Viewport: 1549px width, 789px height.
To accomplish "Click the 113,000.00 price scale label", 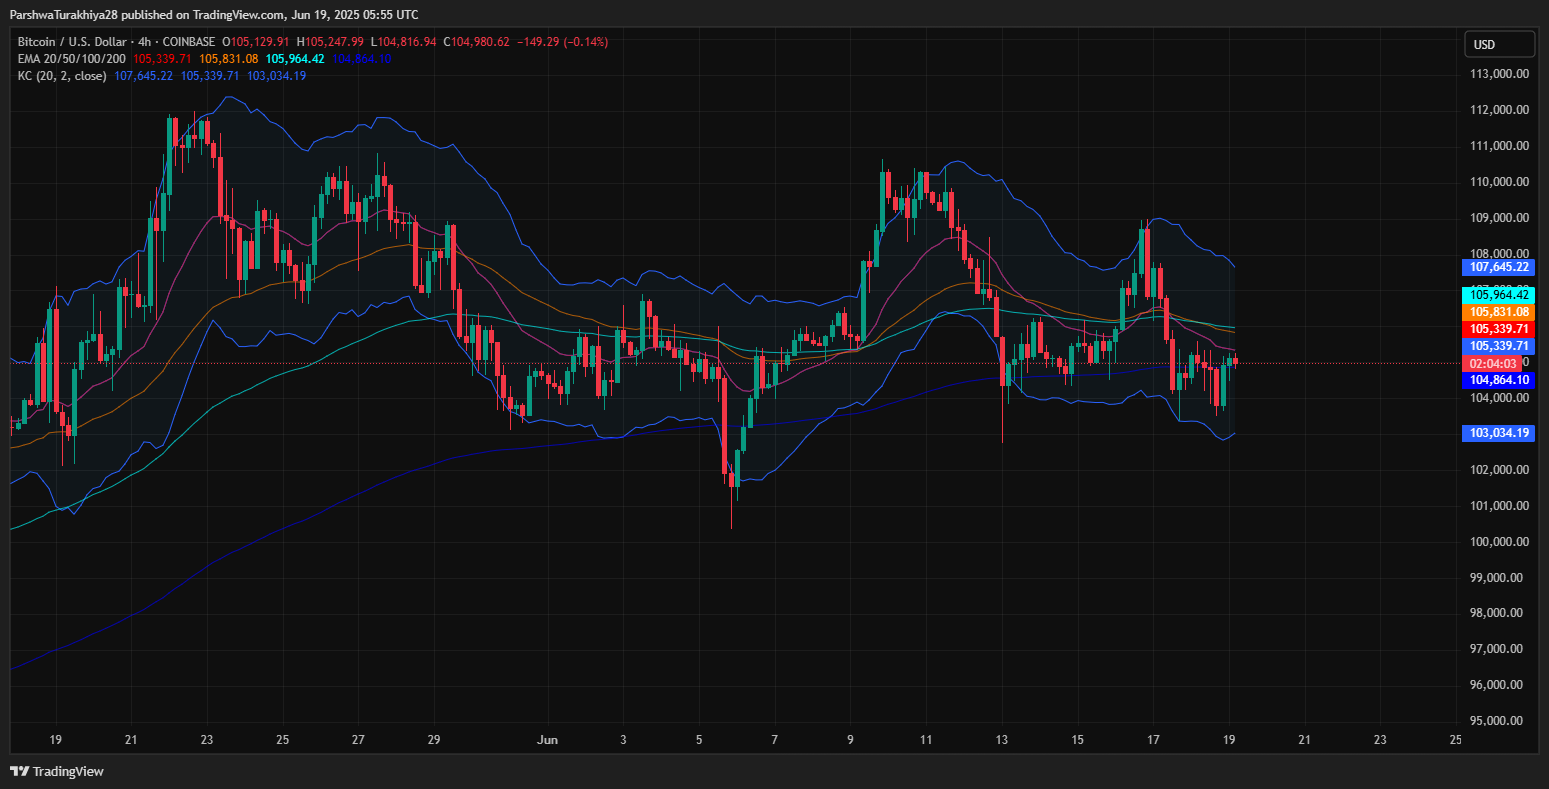I will (1497, 74).
